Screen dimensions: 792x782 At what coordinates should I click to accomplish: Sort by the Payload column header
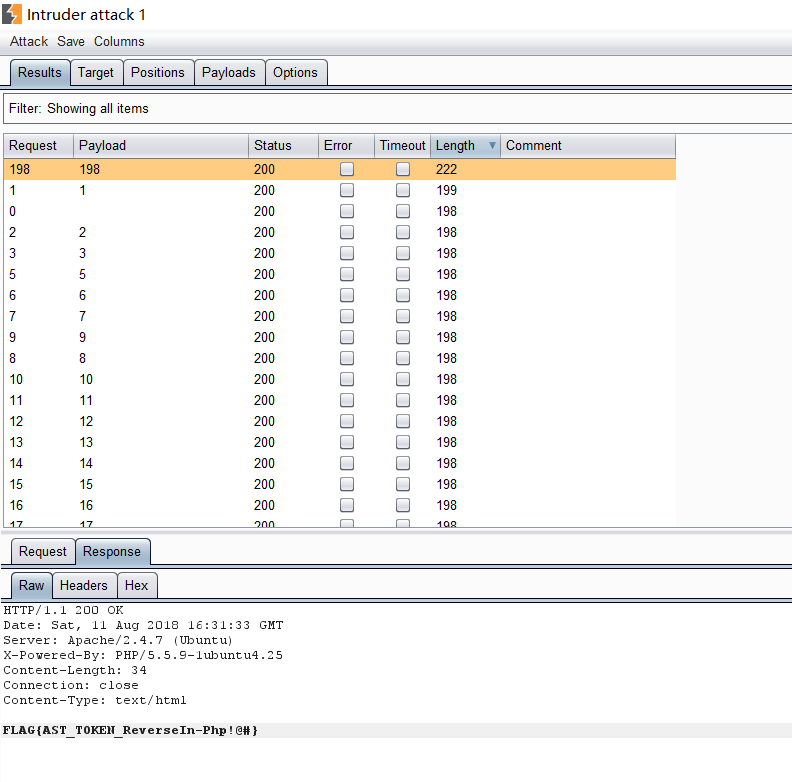(161, 145)
